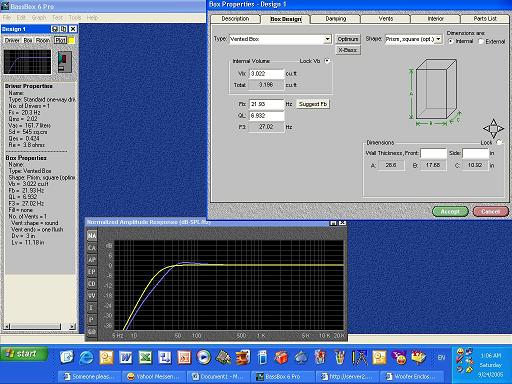Select Internal dimensions radio button

(451, 41)
